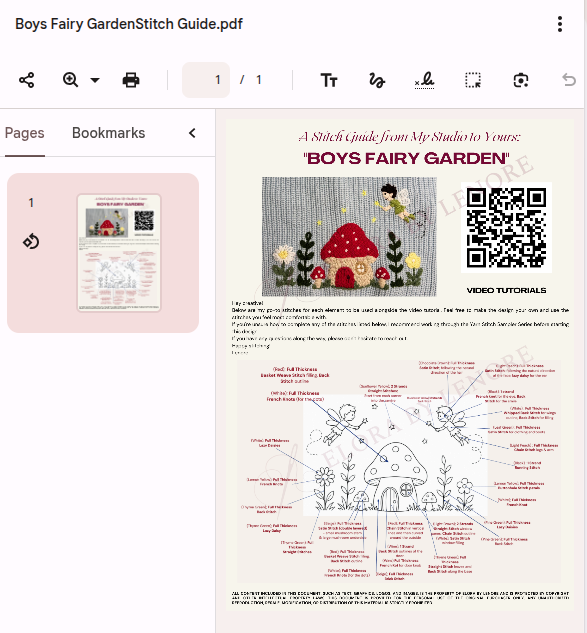Open the three-dot more options menu

tap(560, 24)
